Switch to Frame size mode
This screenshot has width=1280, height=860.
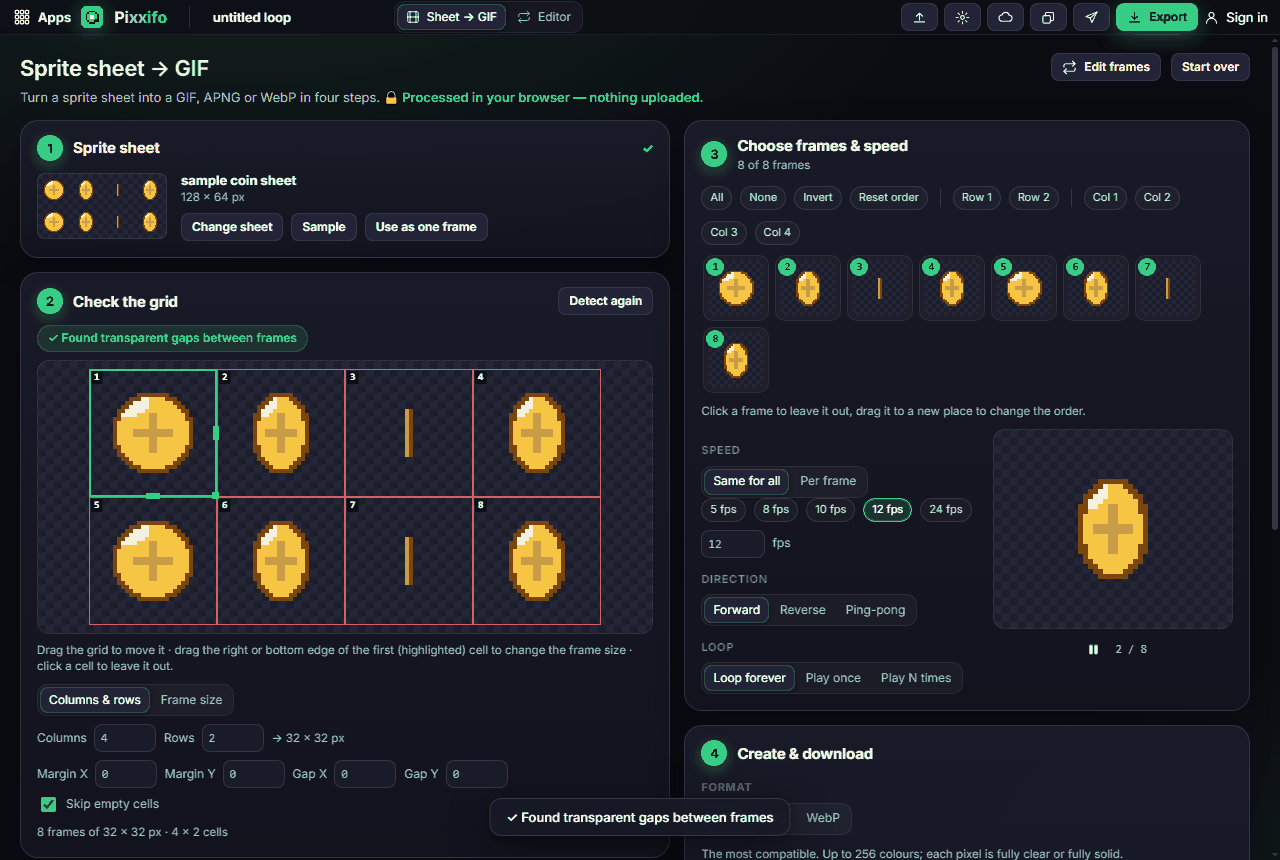tap(192, 700)
